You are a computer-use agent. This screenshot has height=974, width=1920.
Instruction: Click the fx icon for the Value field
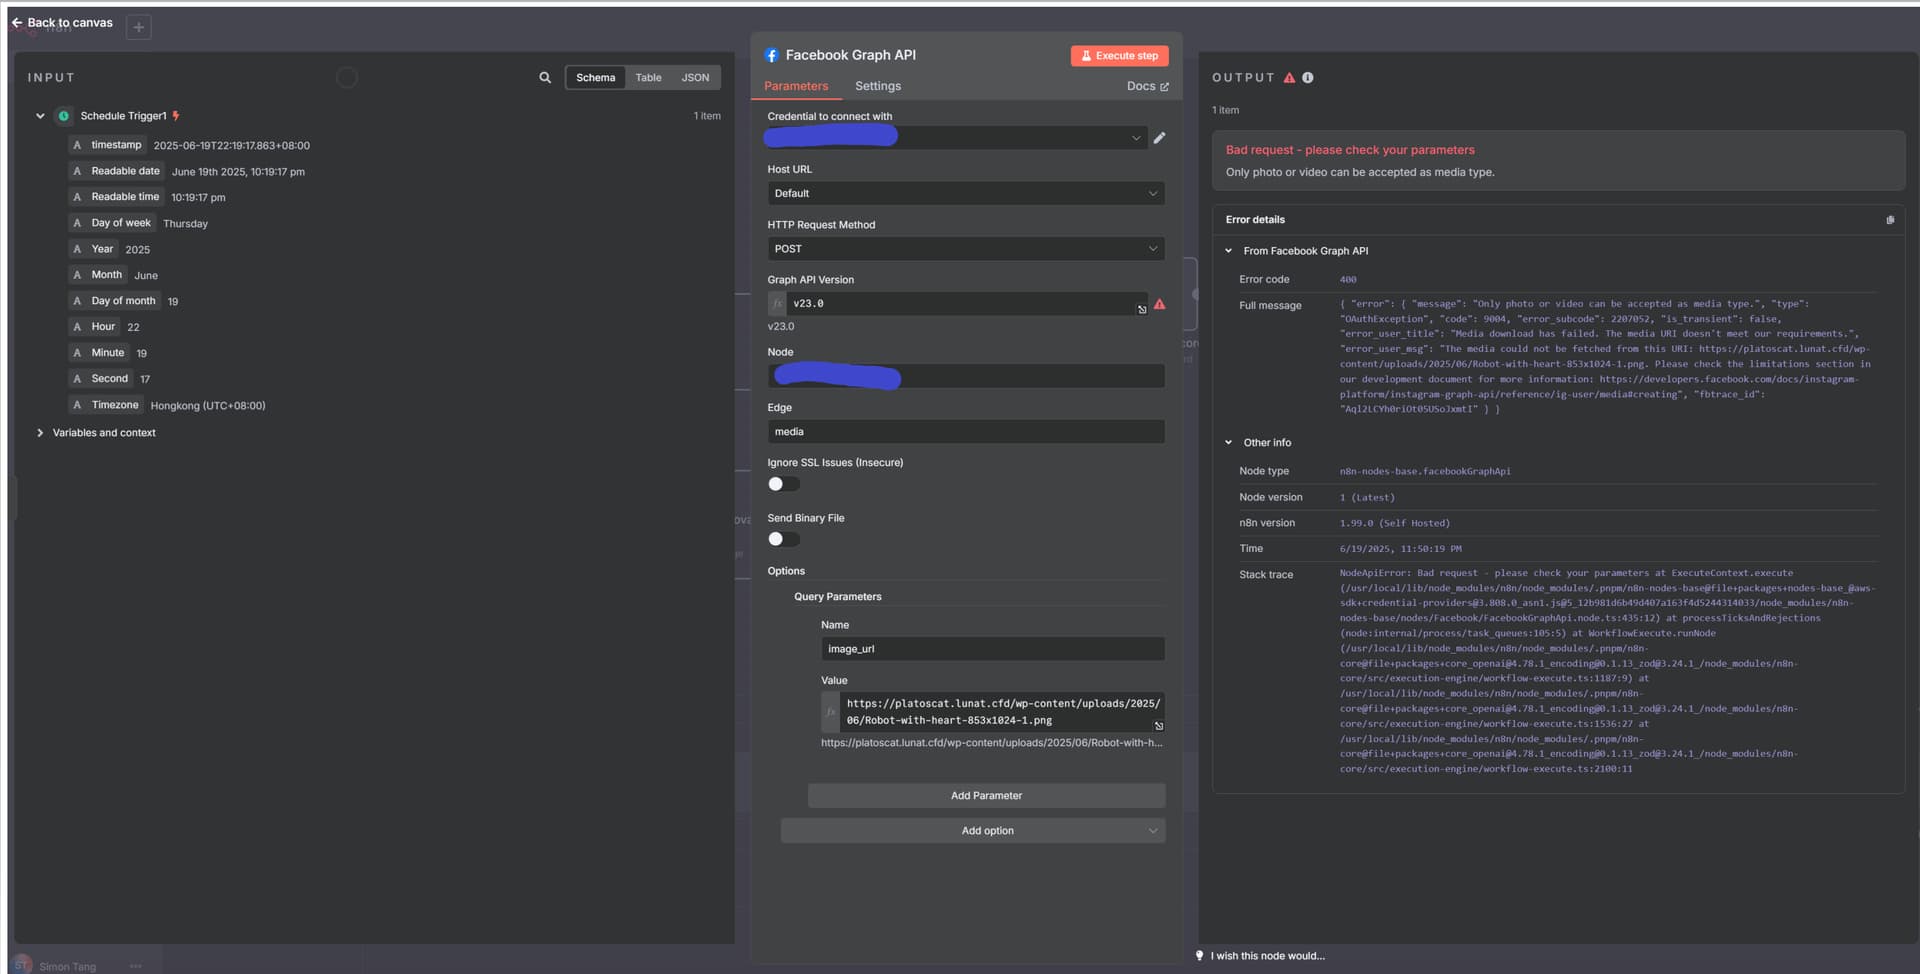[x=830, y=712]
